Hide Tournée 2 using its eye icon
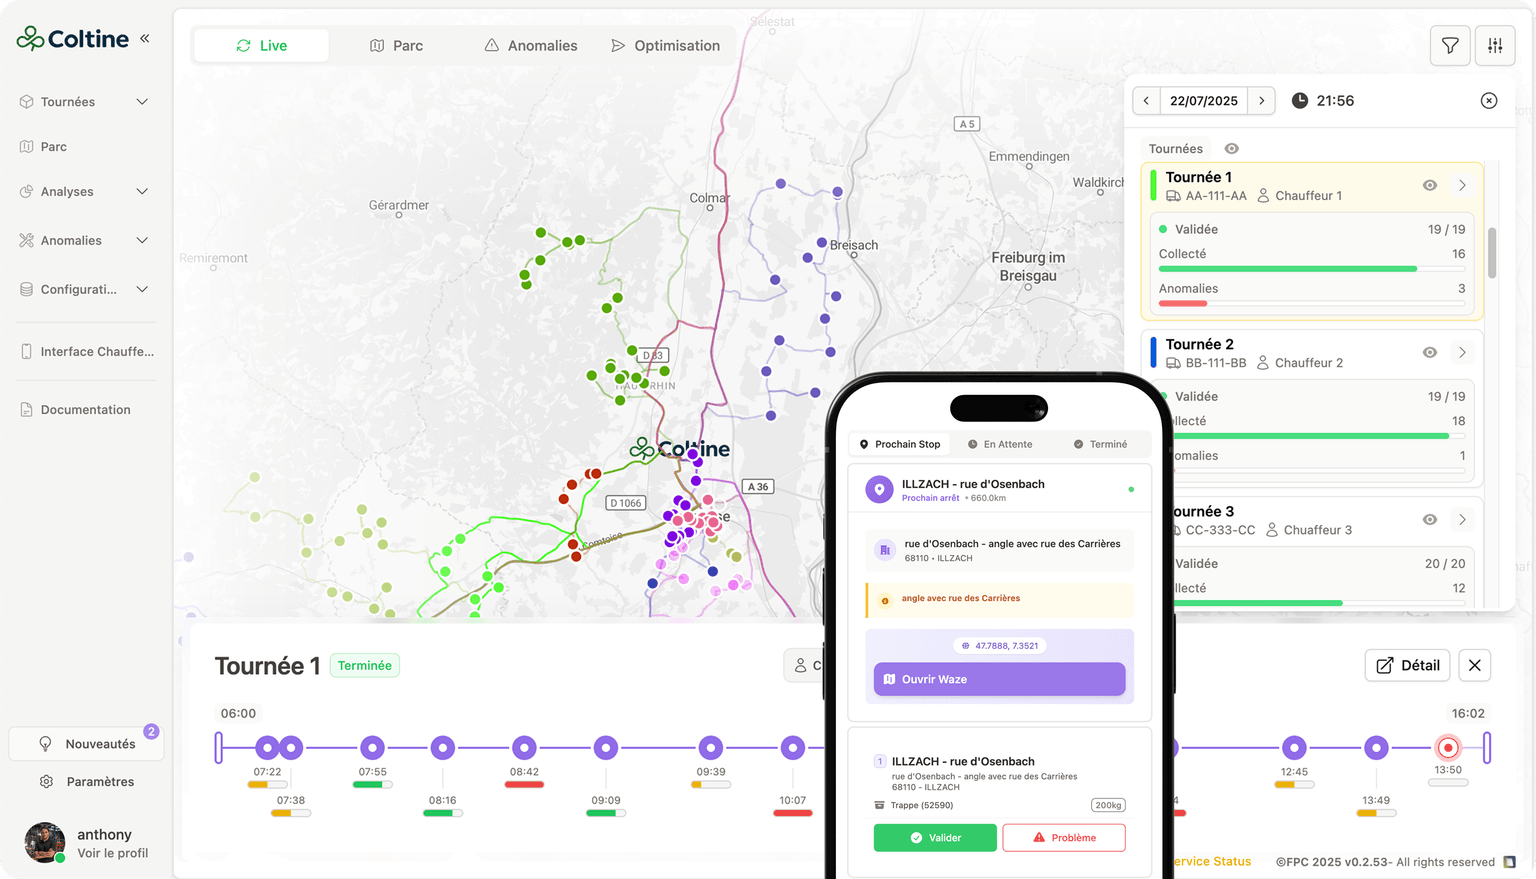The width and height of the screenshot is (1536, 879). [1429, 352]
